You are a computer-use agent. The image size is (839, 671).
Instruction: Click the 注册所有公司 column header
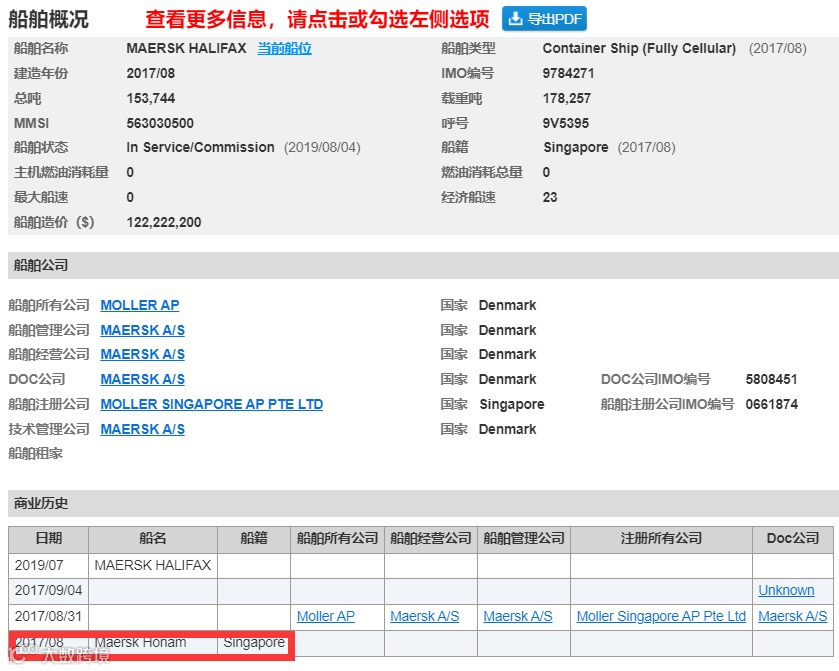(661, 539)
